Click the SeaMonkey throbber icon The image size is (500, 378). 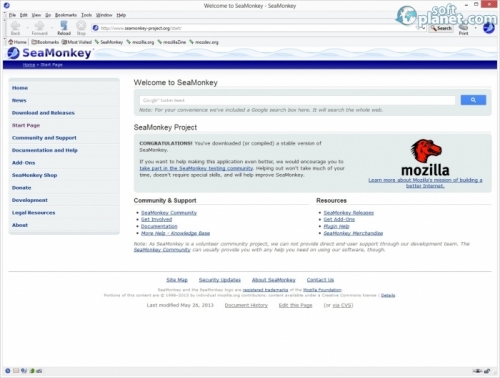coord(489,28)
